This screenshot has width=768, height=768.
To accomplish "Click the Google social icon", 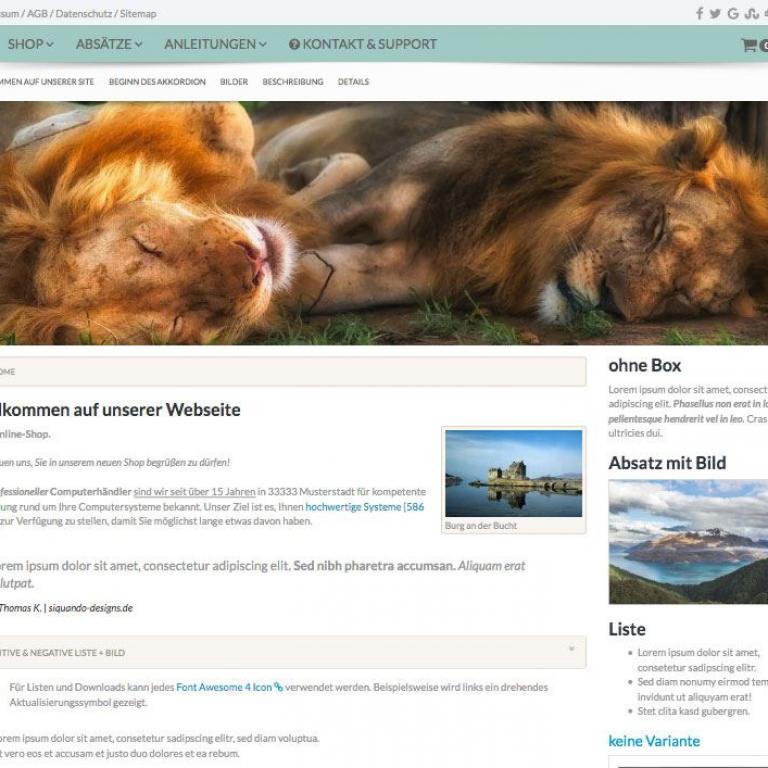I will click(x=733, y=14).
